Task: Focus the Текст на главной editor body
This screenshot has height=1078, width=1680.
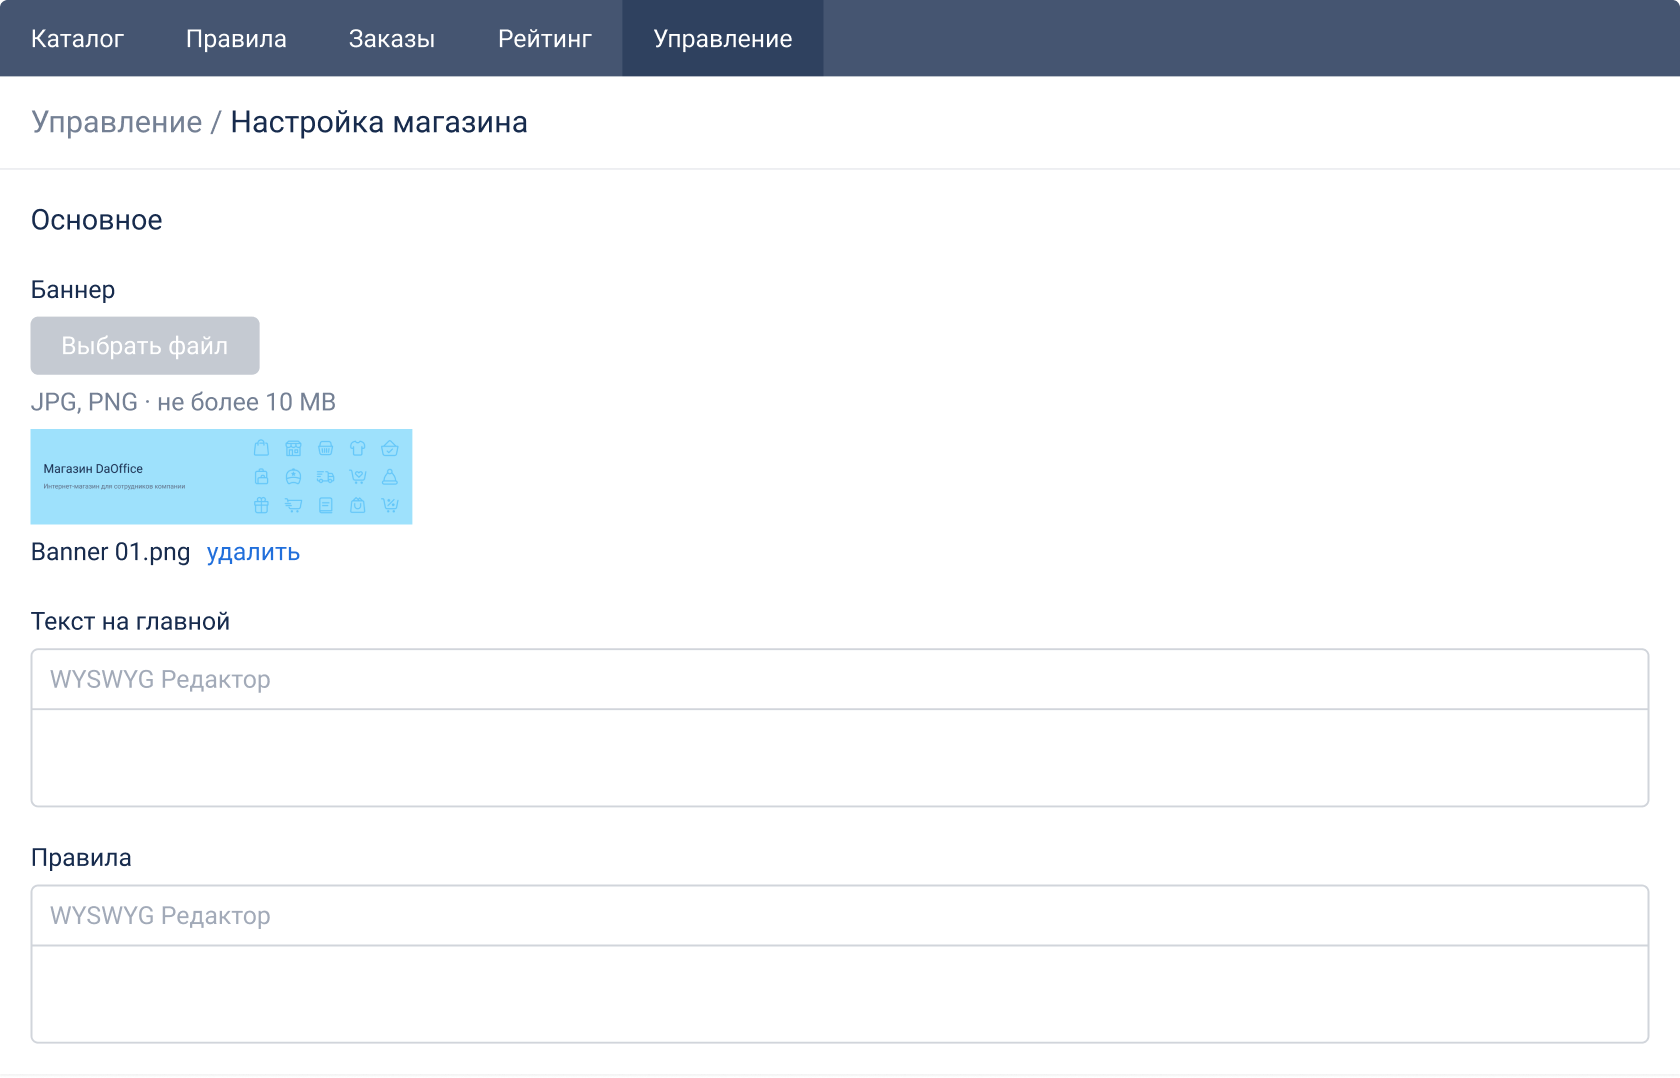Action: click(840, 758)
